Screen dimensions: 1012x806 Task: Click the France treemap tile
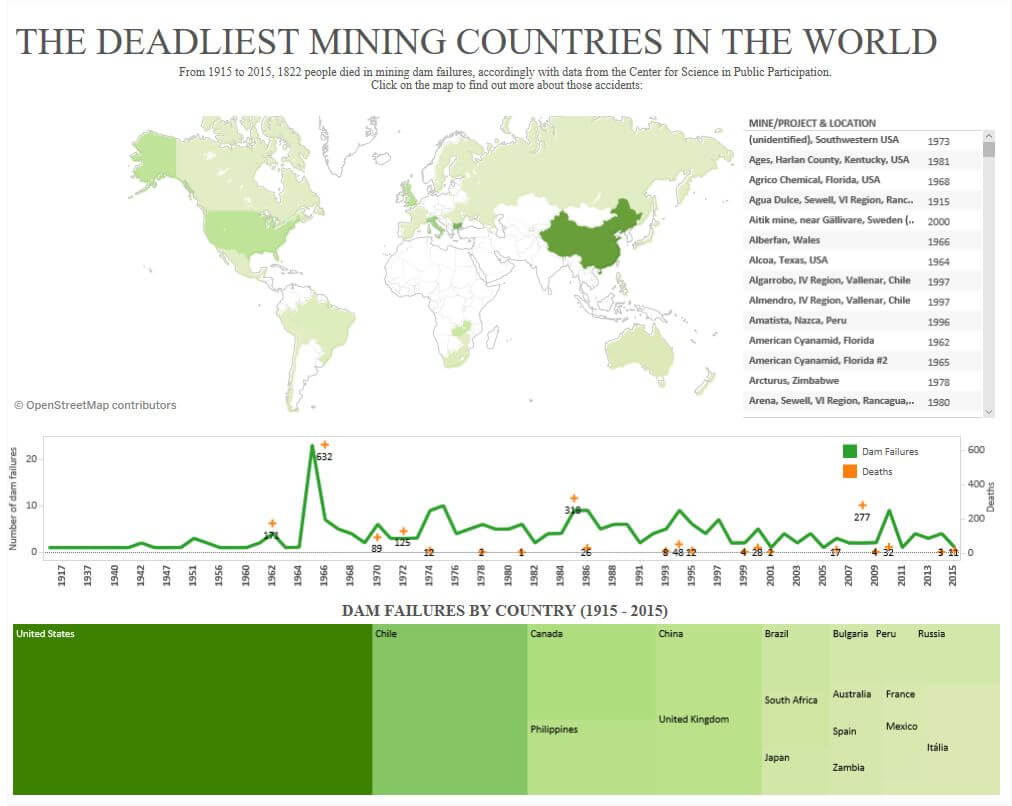point(903,700)
